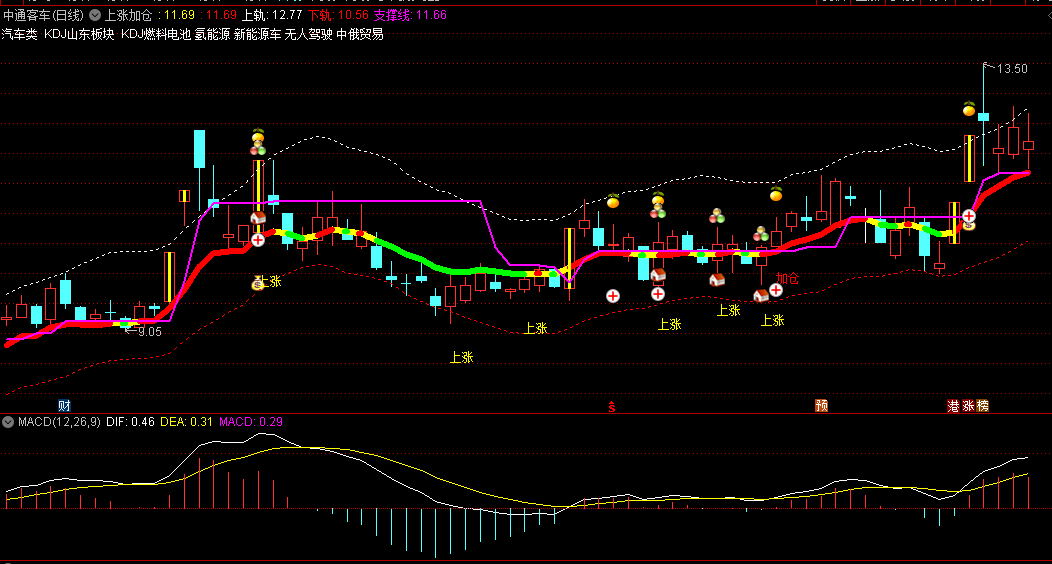Click the 港 marker at bottom right
Screen dimensions: 1052x564
(954, 406)
